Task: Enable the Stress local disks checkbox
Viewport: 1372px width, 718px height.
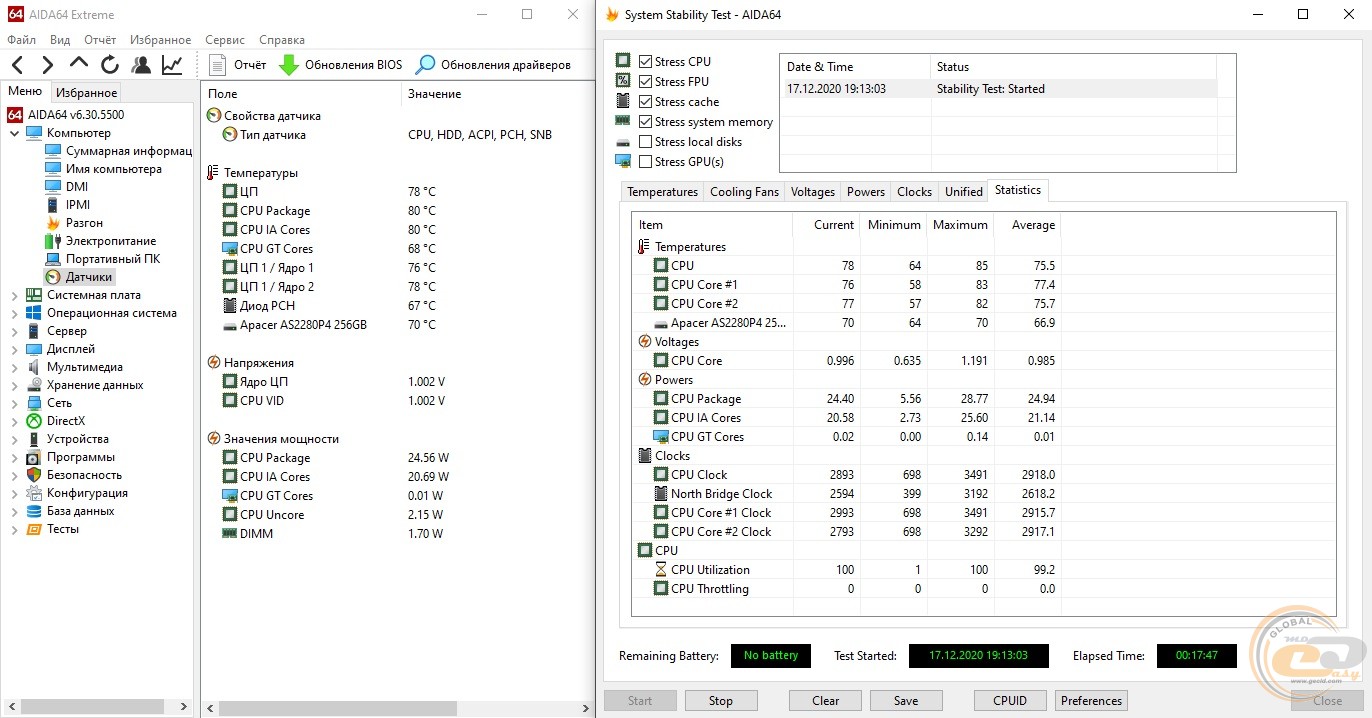Action: tap(645, 142)
